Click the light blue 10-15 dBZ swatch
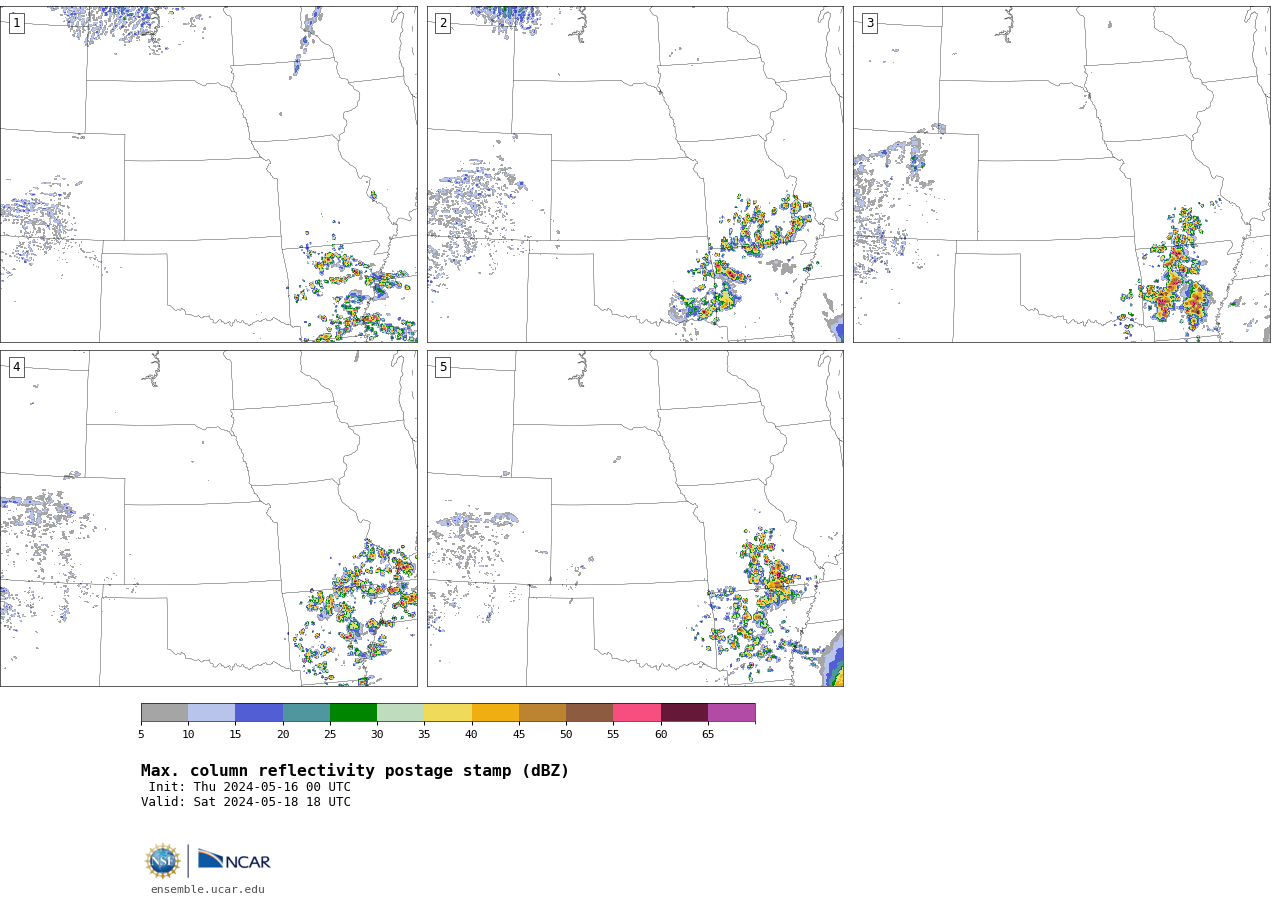This screenshot has height=901, width=1280. pos(212,713)
